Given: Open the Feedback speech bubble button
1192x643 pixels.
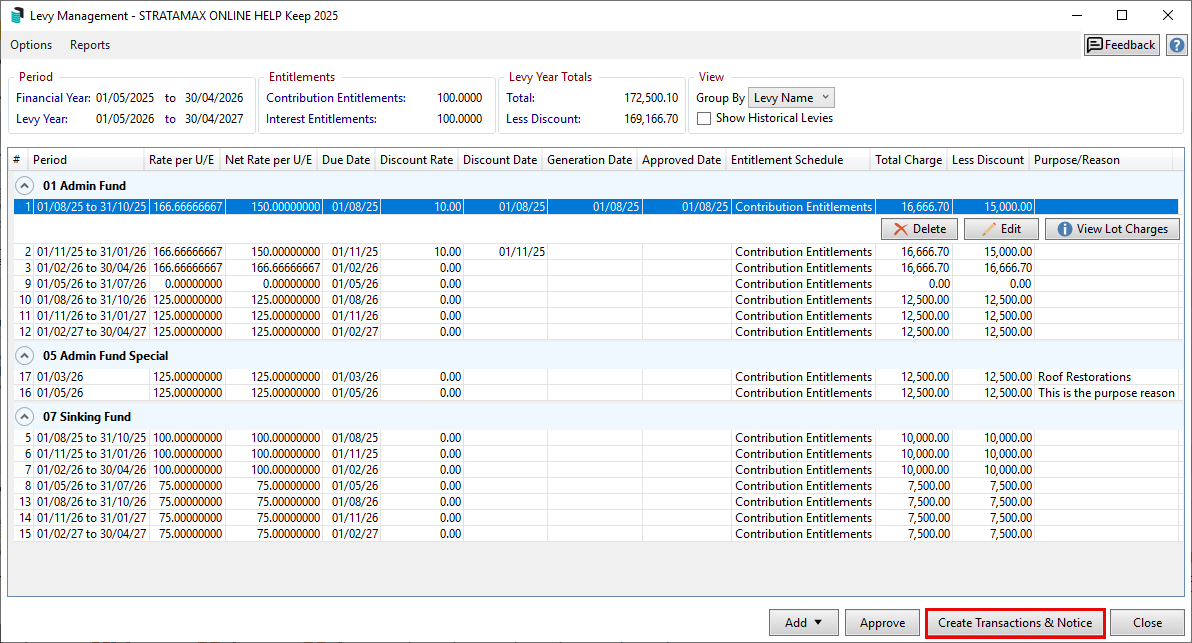Looking at the screenshot, I should [x=1122, y=45].
